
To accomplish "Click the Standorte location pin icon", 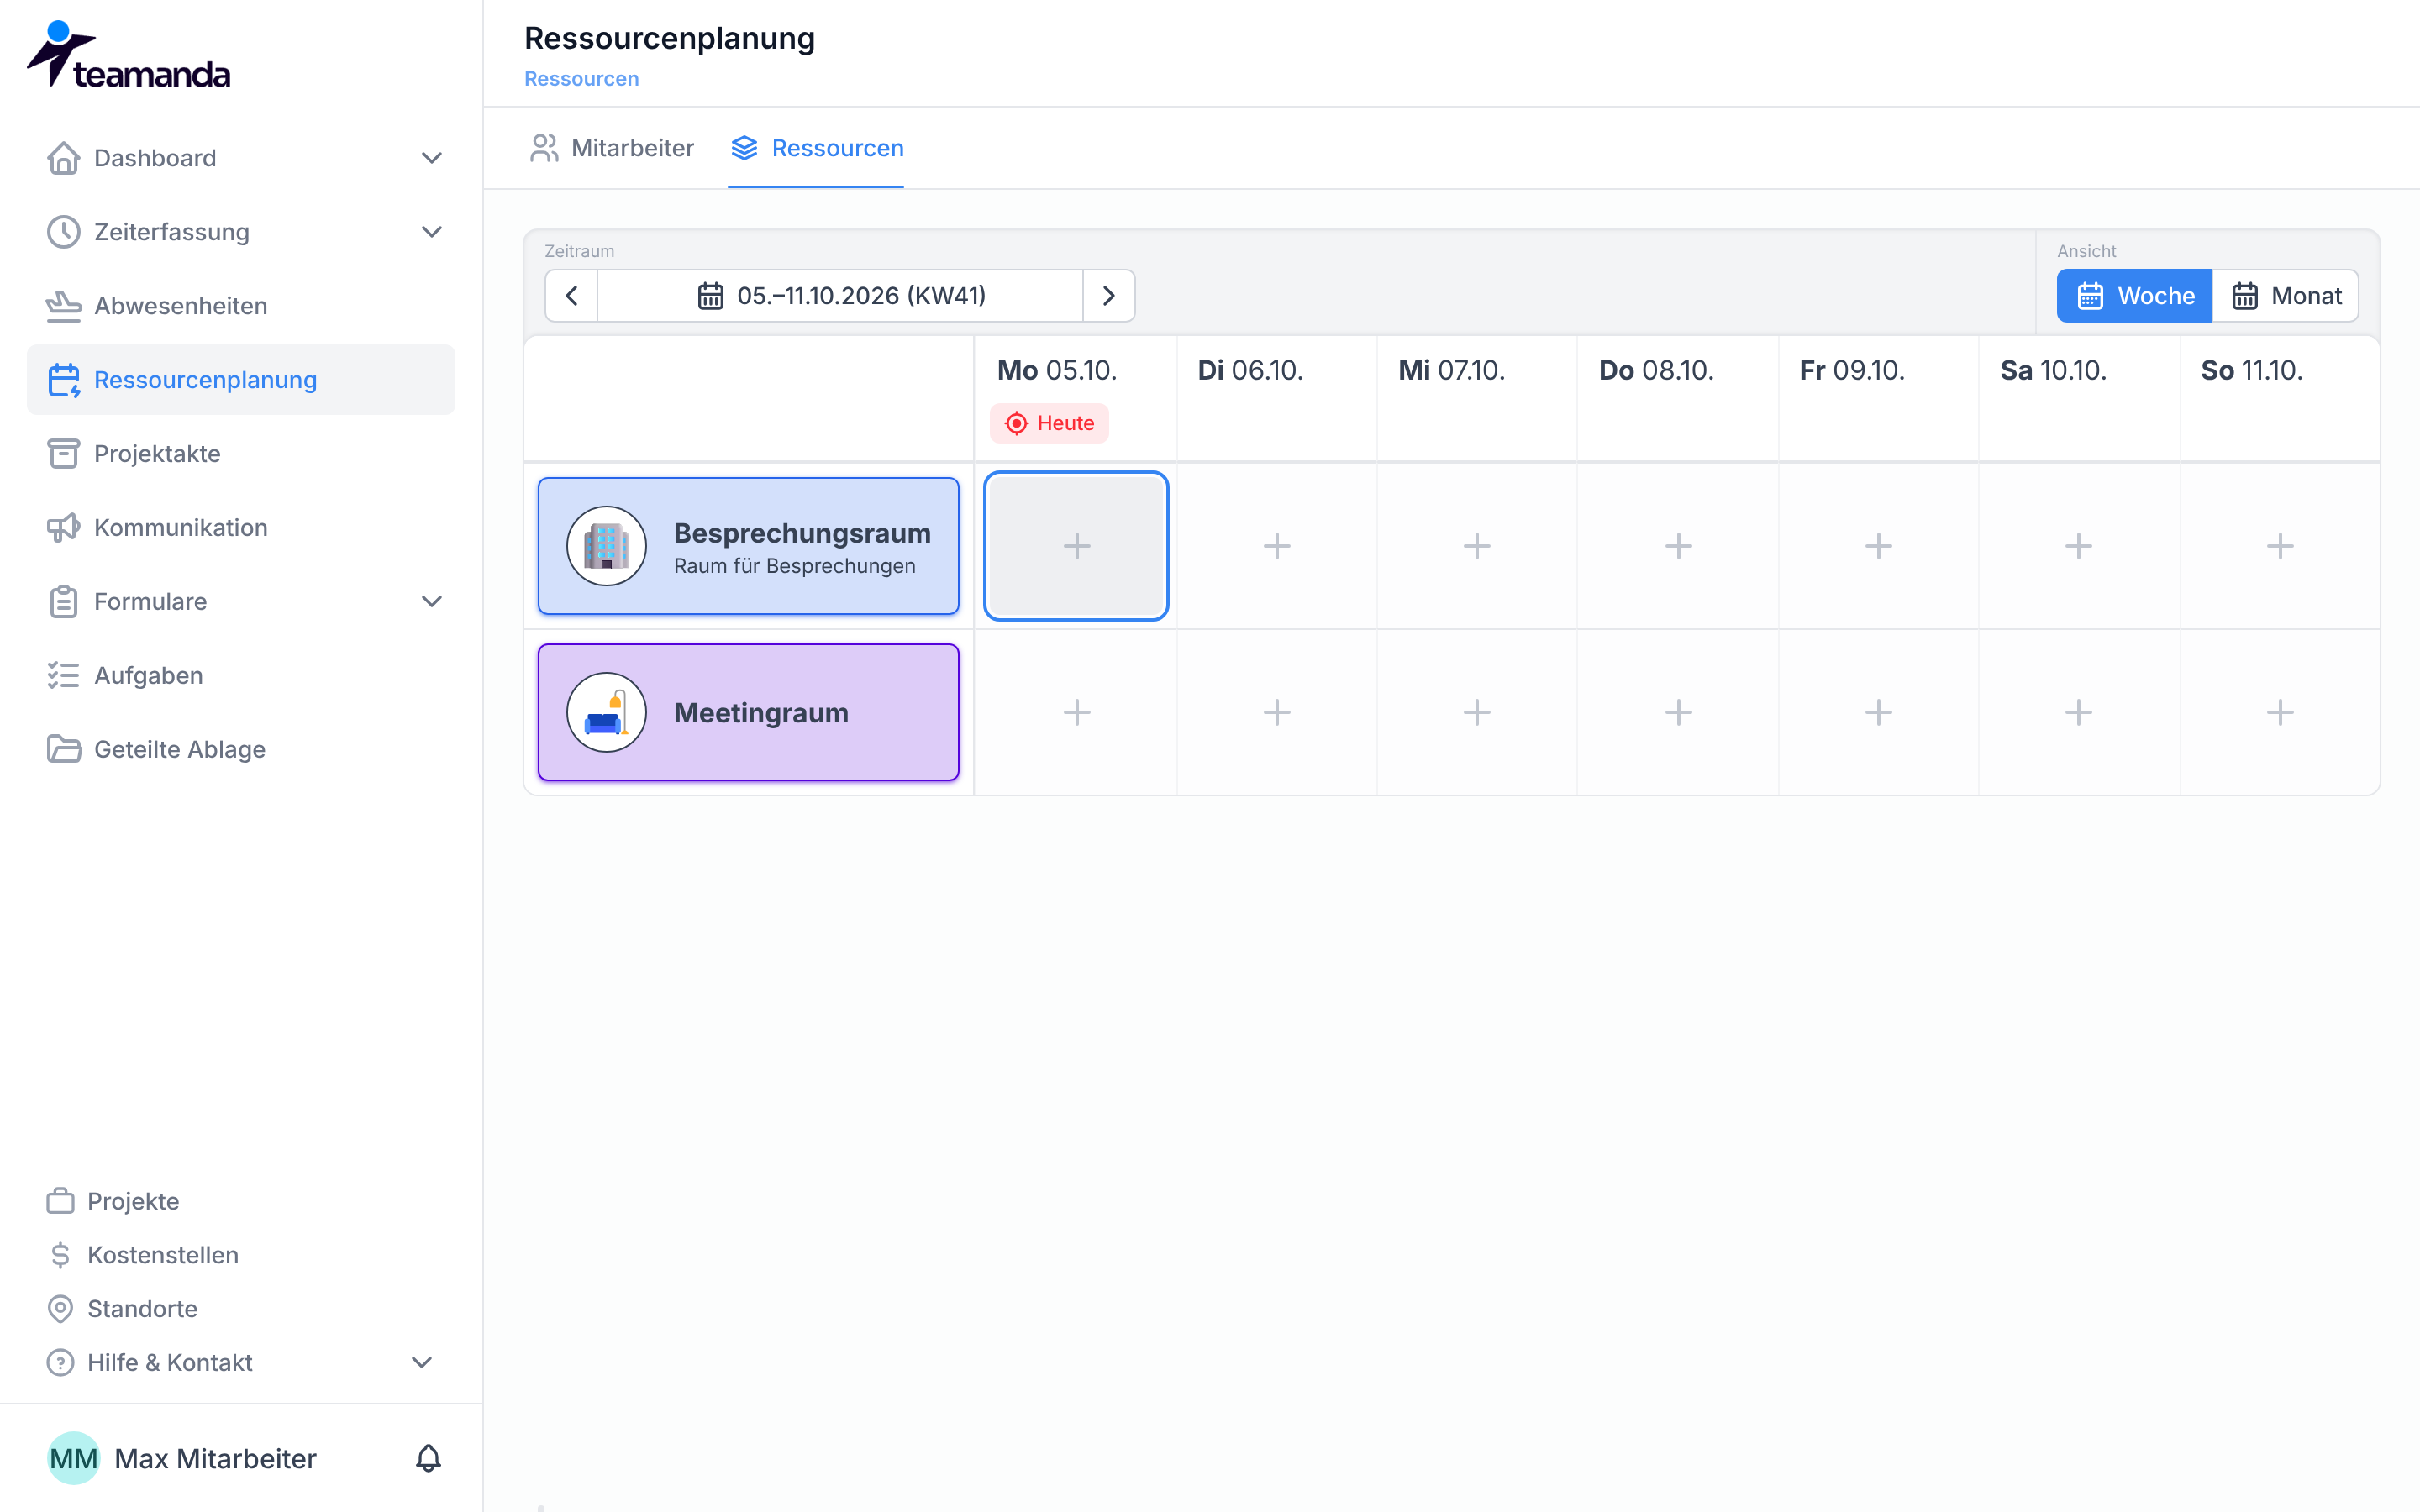I will 60,1309.
